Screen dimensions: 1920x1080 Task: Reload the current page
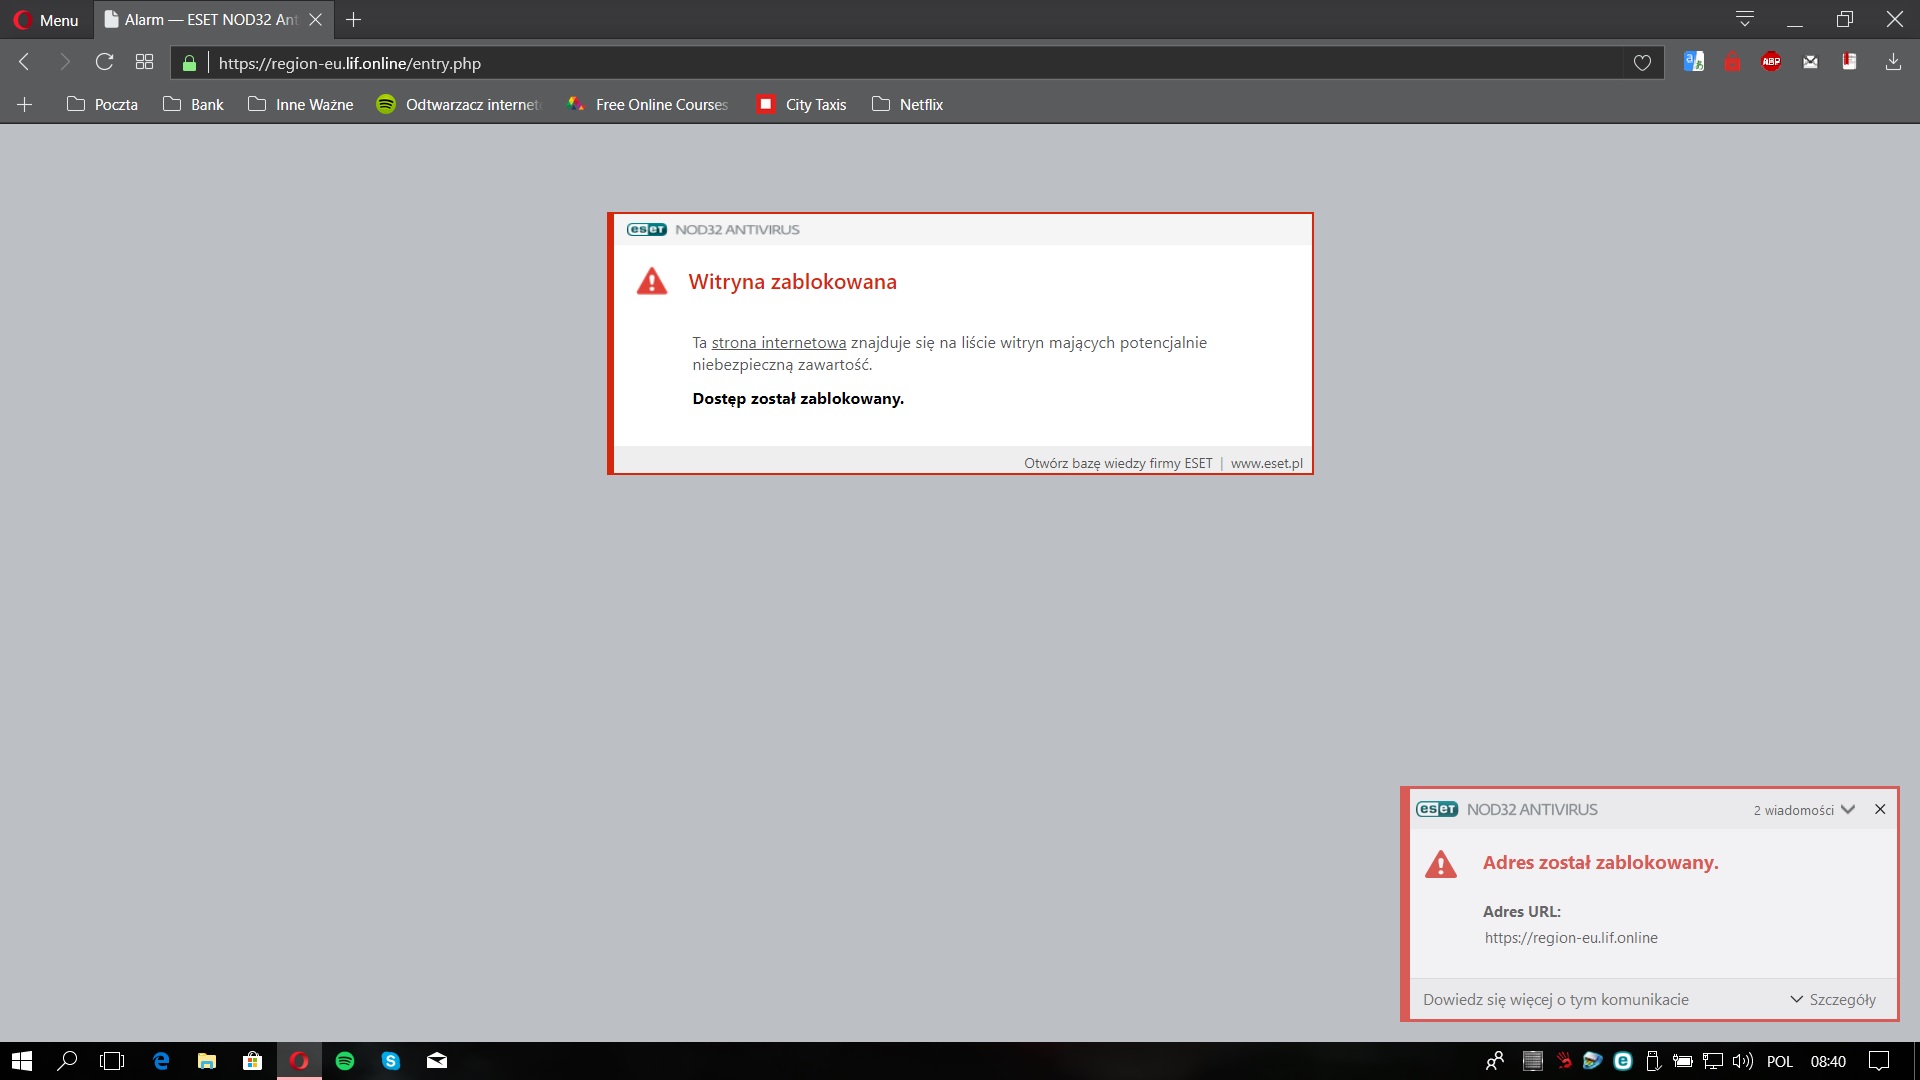[x=104, y=63]
